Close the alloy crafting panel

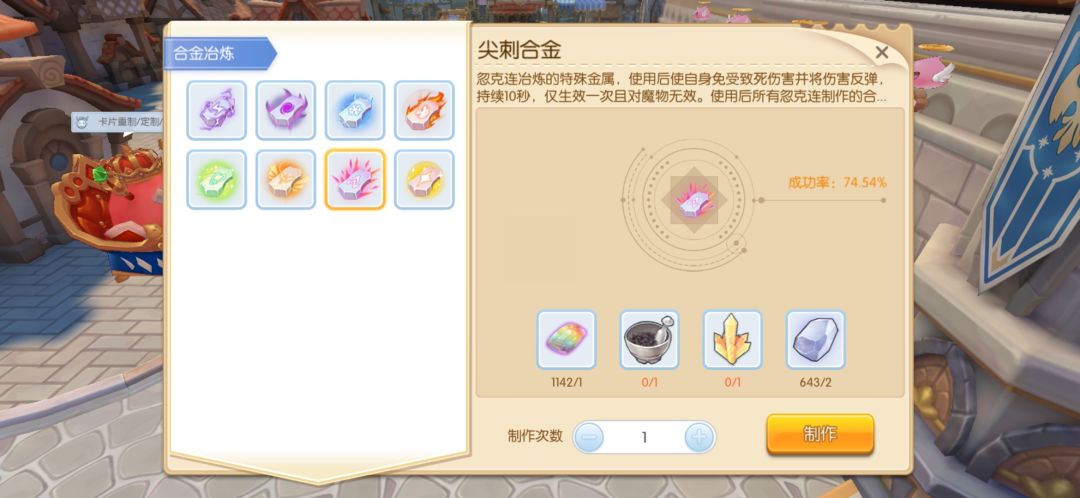coord(882,52)
